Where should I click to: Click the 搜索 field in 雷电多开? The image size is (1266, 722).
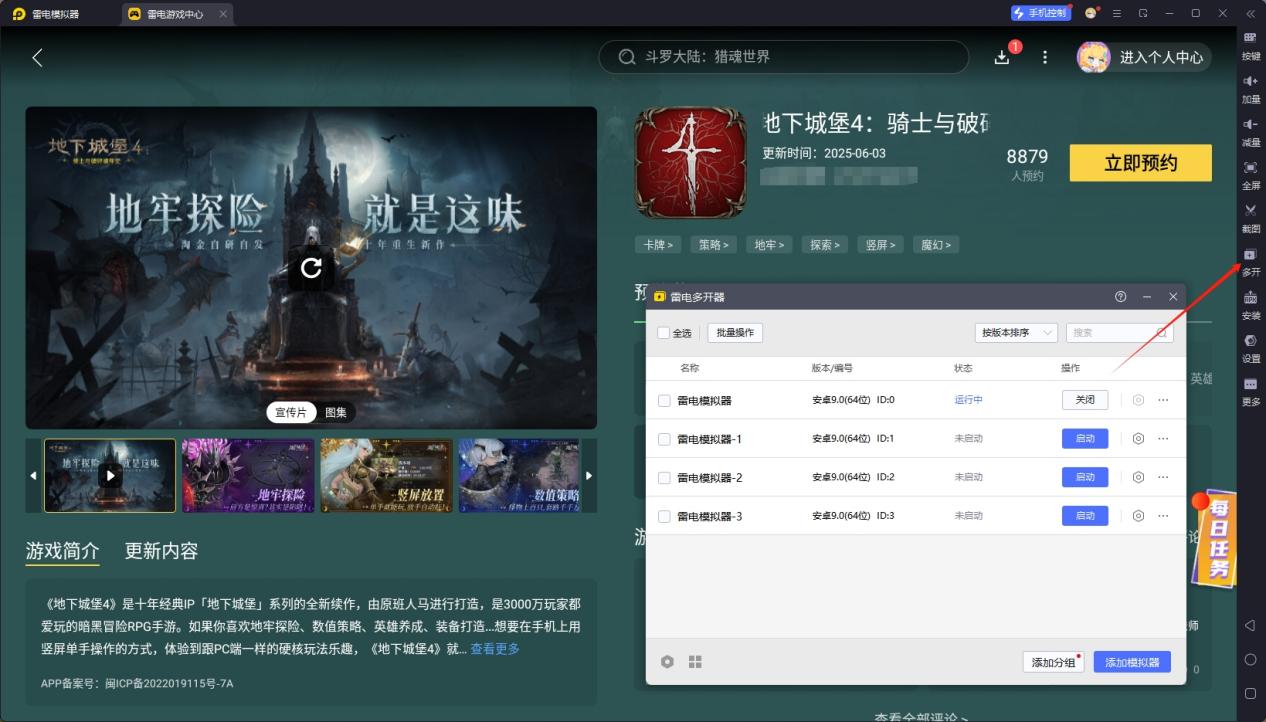click(x=1119, y=333)
